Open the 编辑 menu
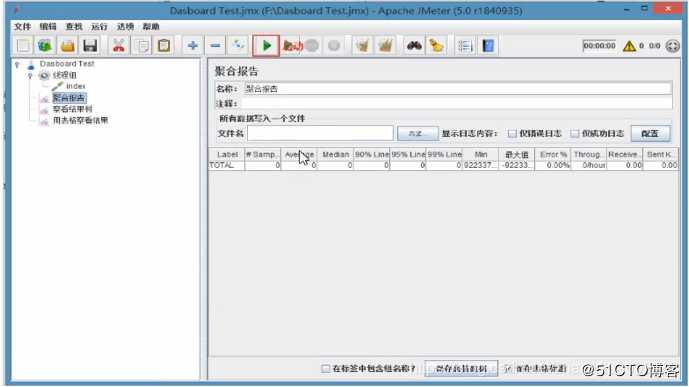689x387 pixels. click(48, 27)
